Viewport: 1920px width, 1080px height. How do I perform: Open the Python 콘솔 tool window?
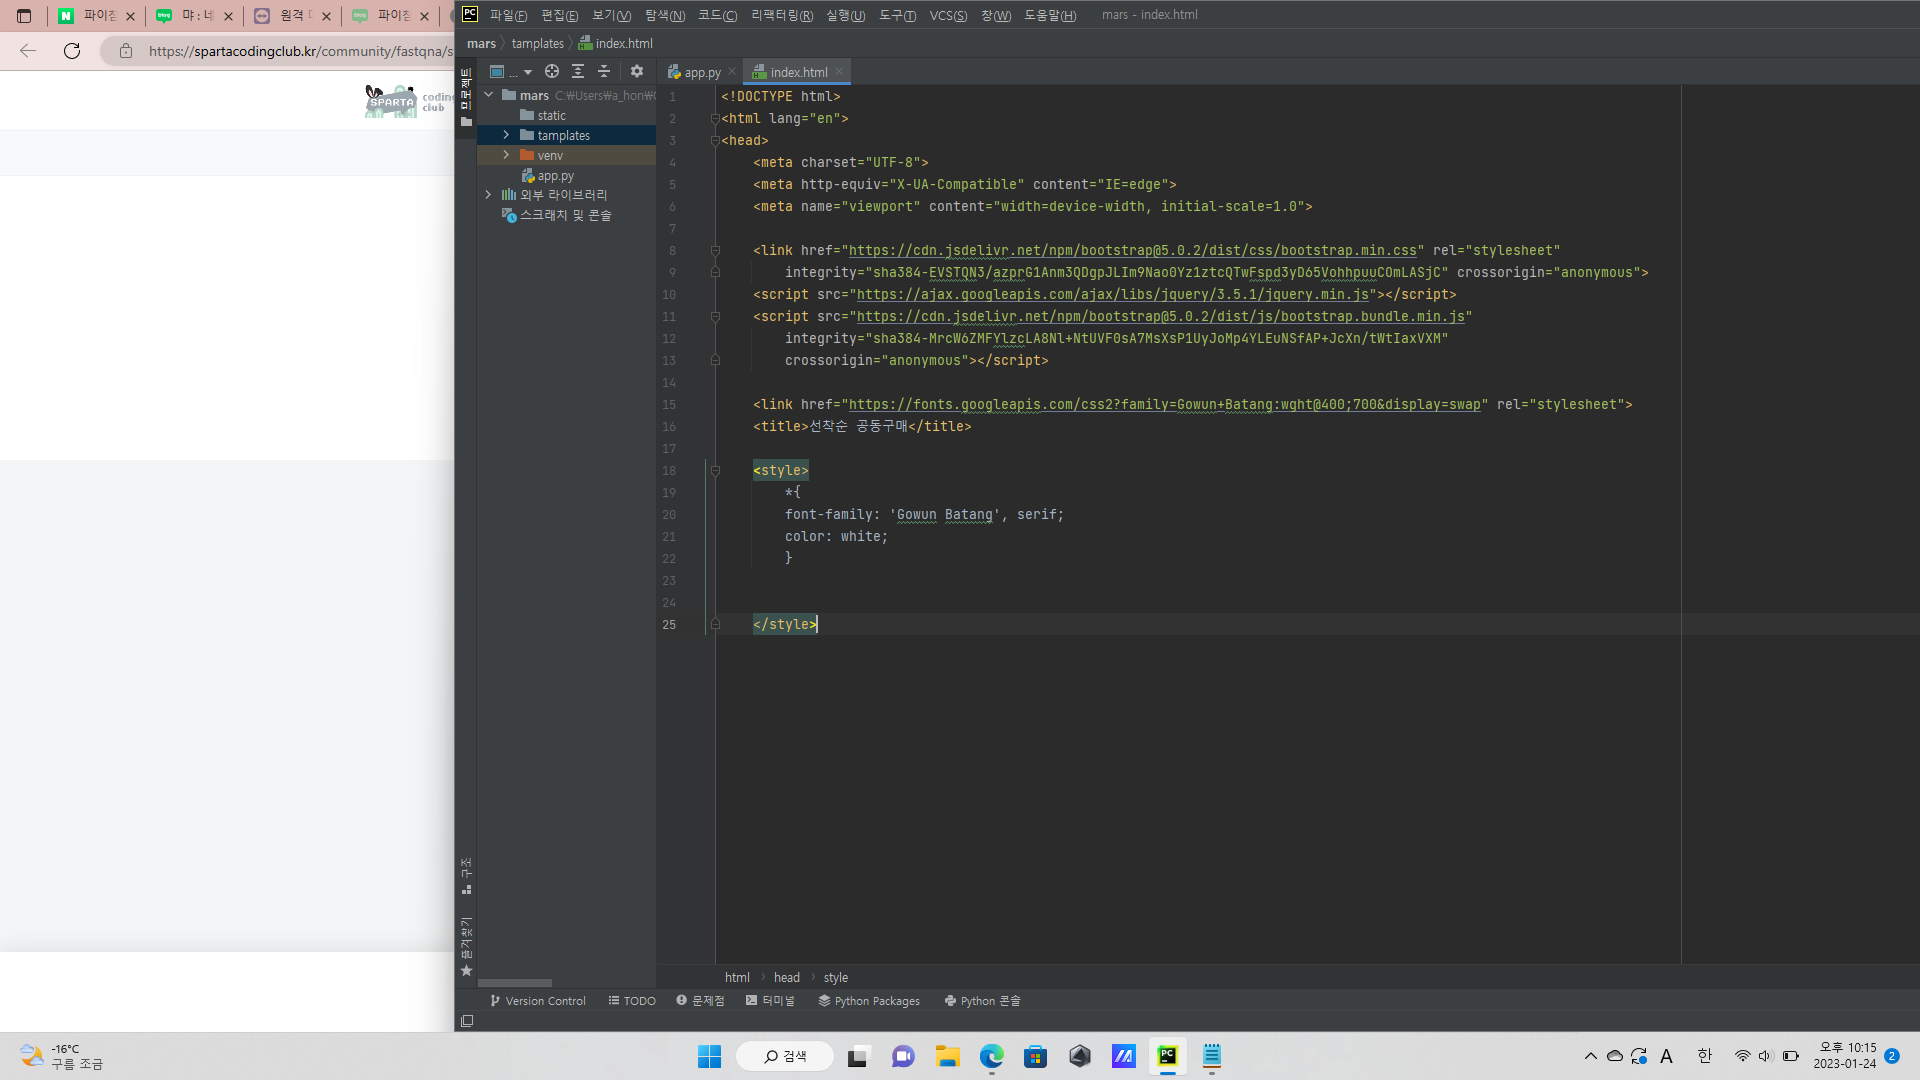pyautogui.click(x=982, y=1001)
